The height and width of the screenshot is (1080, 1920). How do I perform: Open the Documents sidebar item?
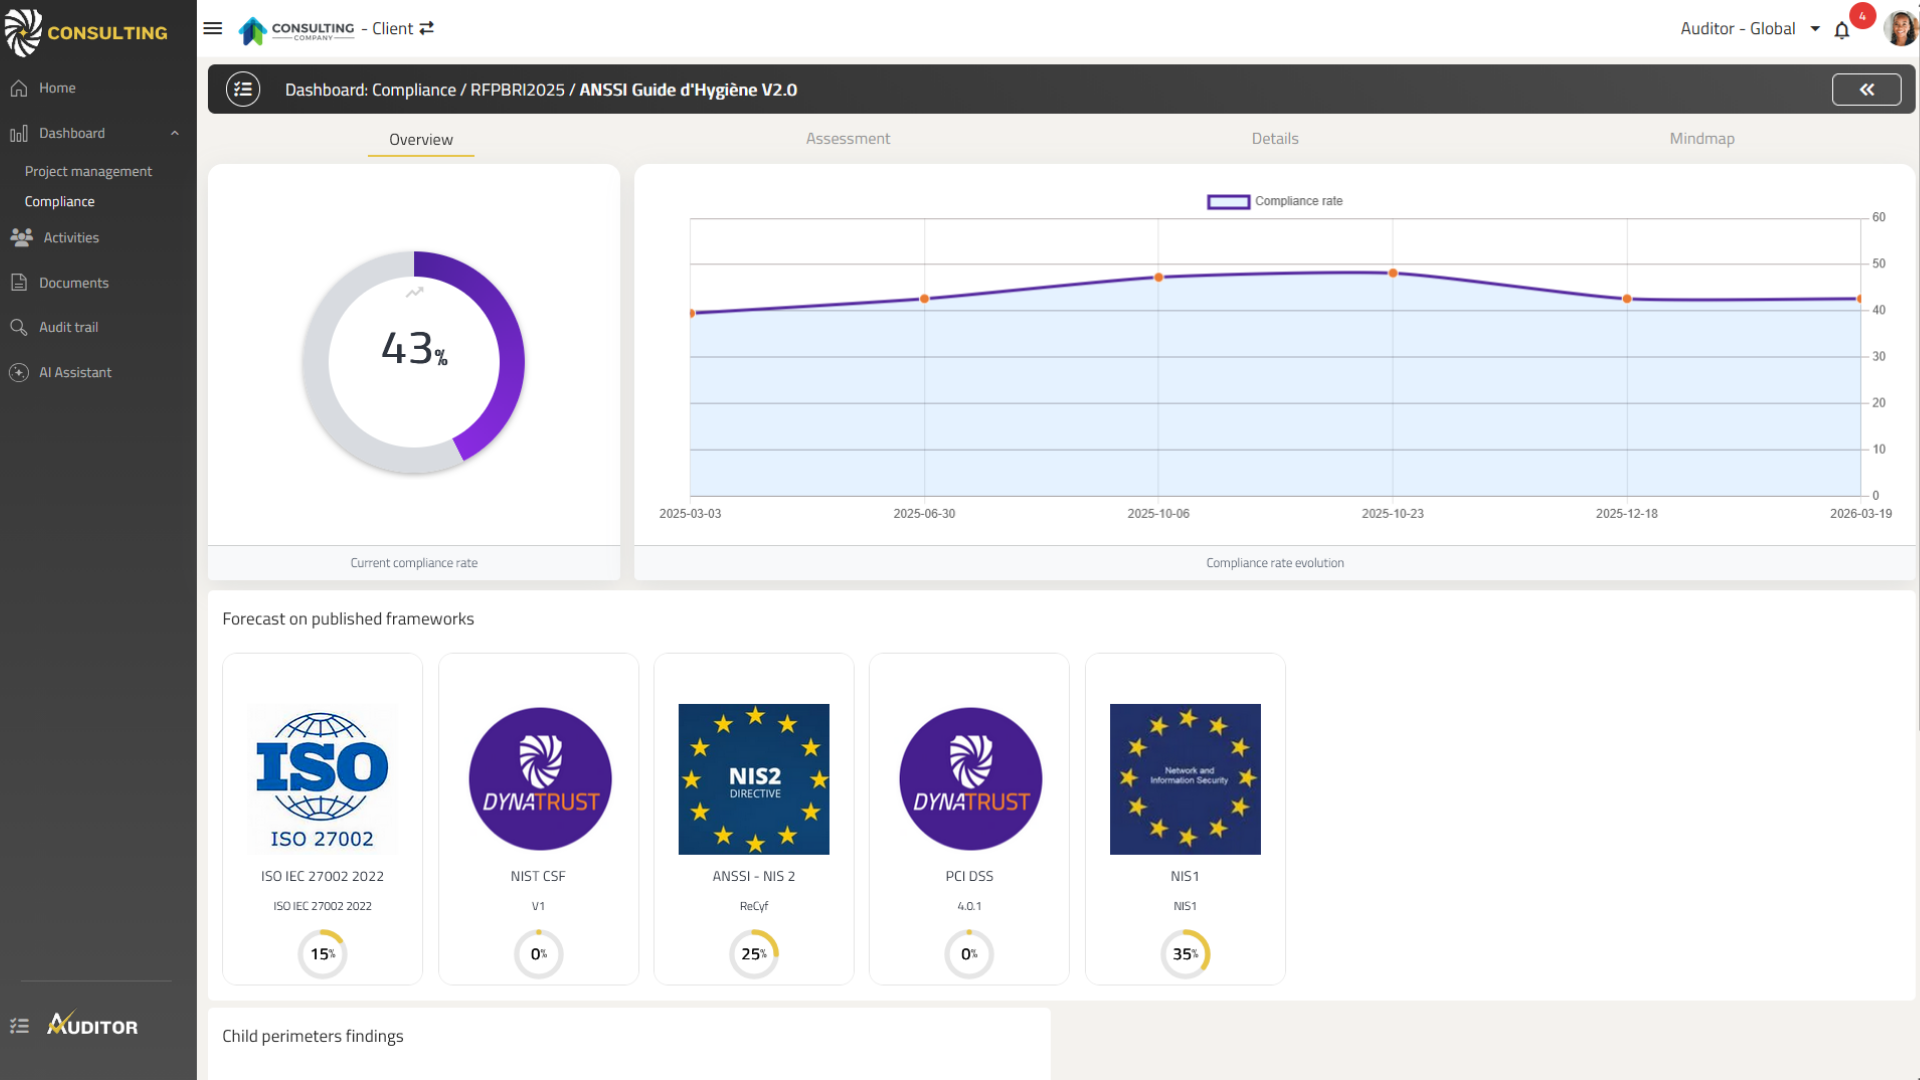click(73, 283)
